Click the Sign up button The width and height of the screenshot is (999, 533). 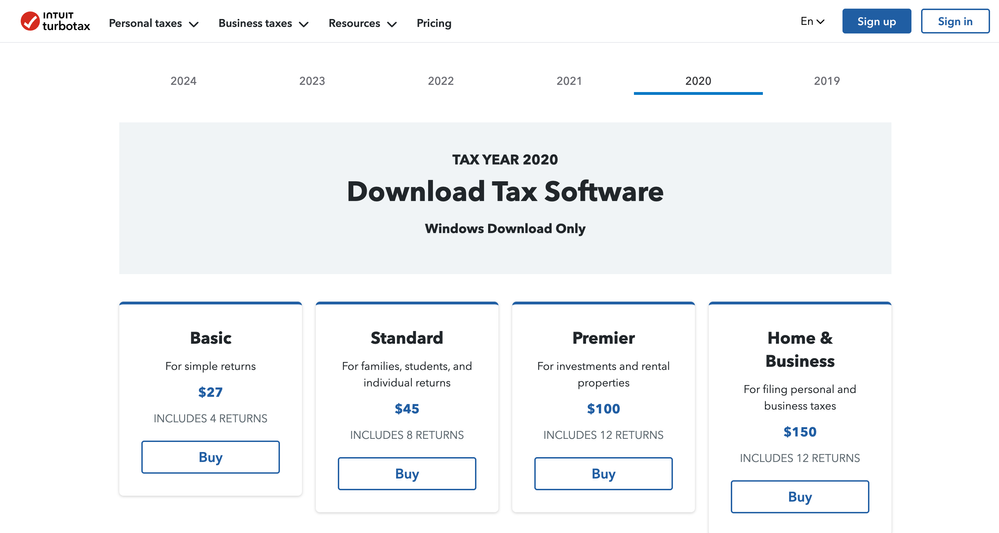(877, 22)
